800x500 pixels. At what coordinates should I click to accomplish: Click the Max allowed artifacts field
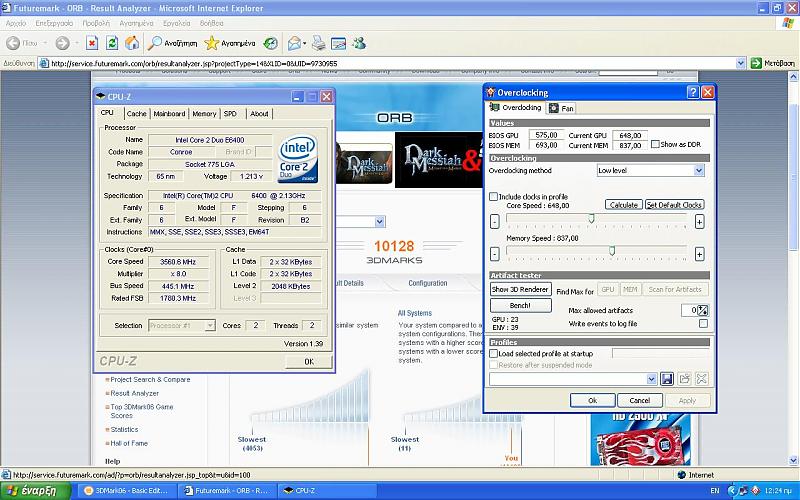click(689, 310)
